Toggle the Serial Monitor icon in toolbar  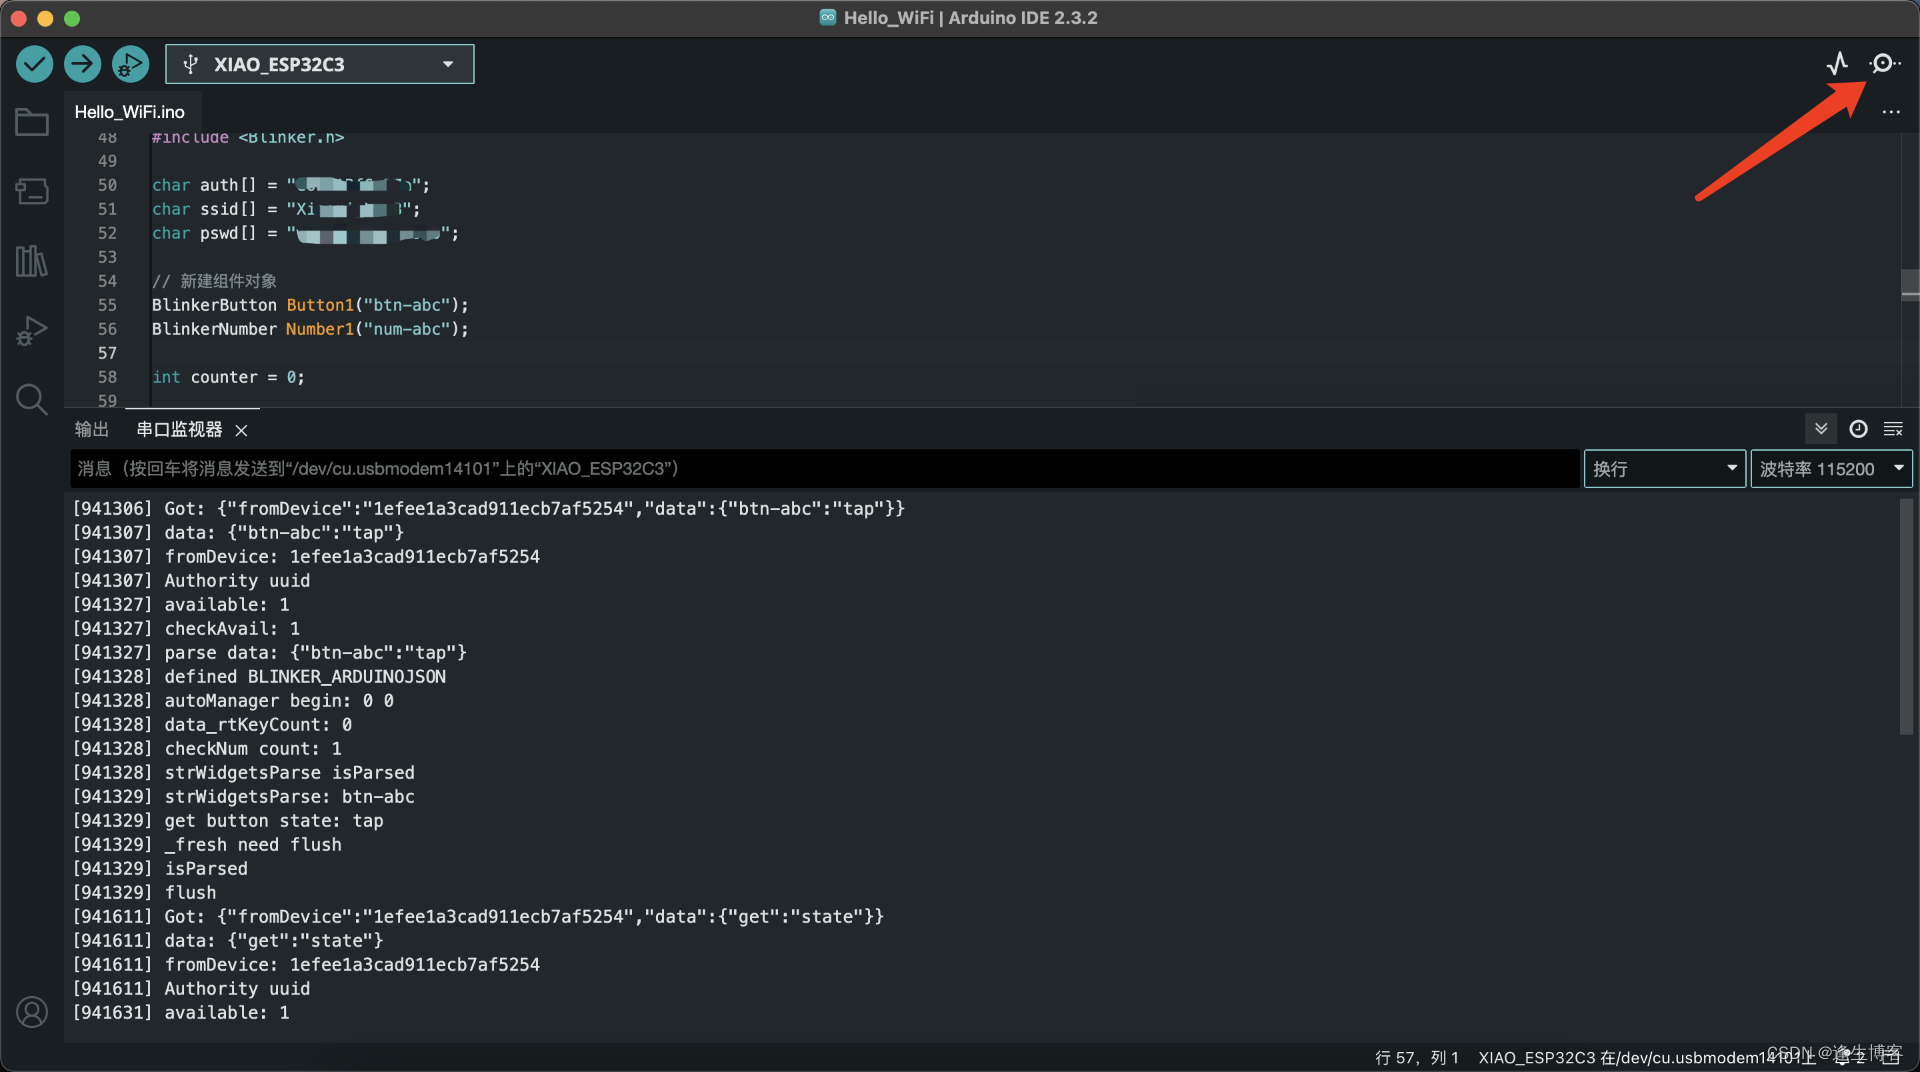pyautogui.click(x=1884, y=64)
